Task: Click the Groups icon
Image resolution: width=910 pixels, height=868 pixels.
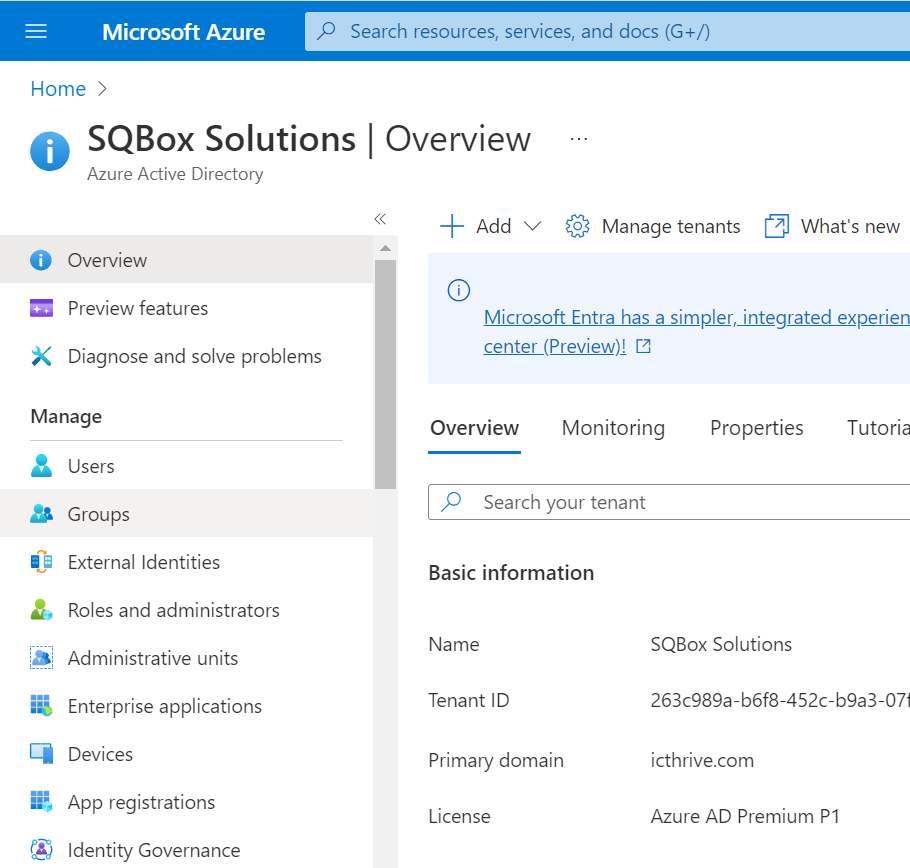Action: [41, 514]
